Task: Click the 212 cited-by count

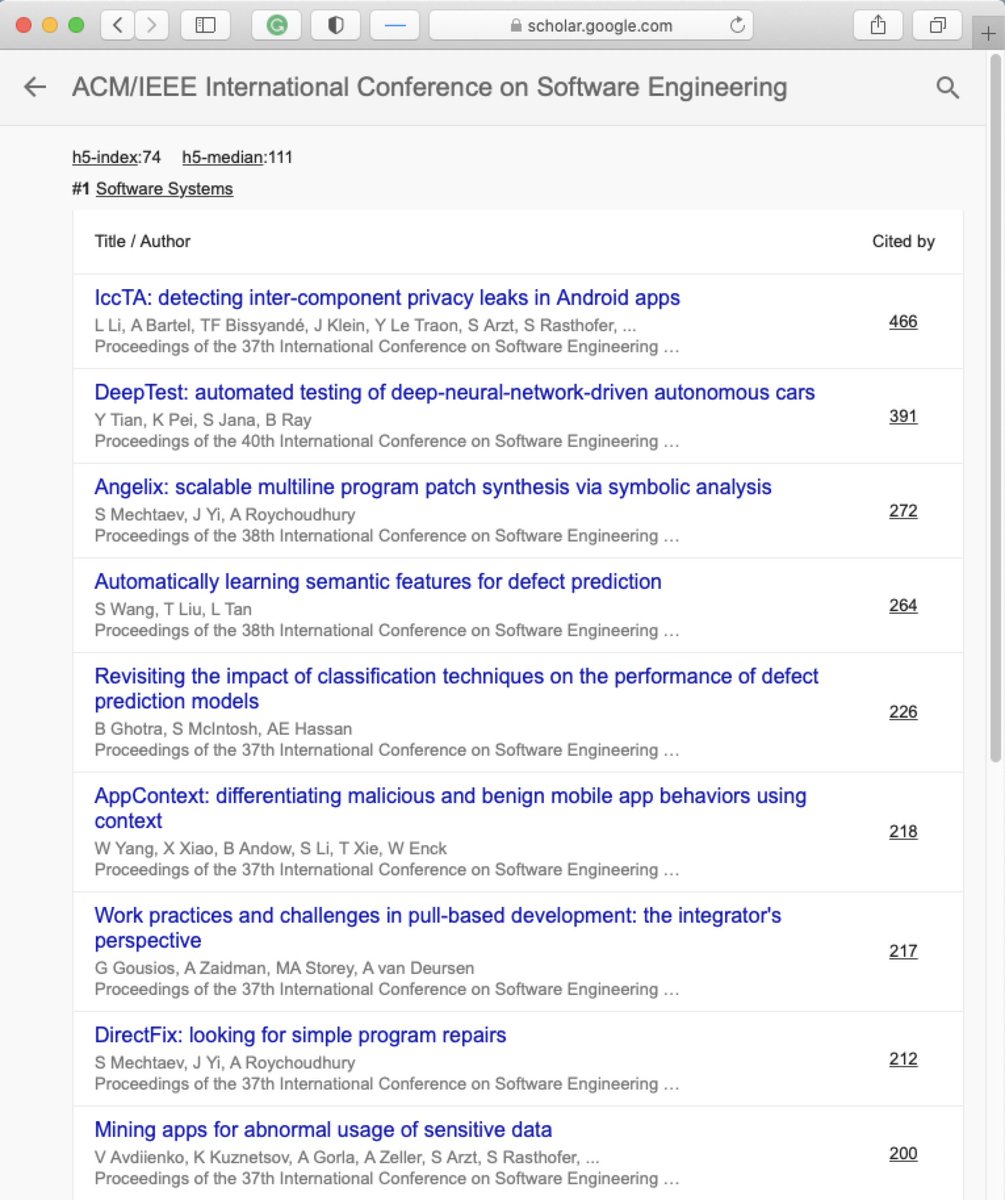Action: click(903, 1059)
